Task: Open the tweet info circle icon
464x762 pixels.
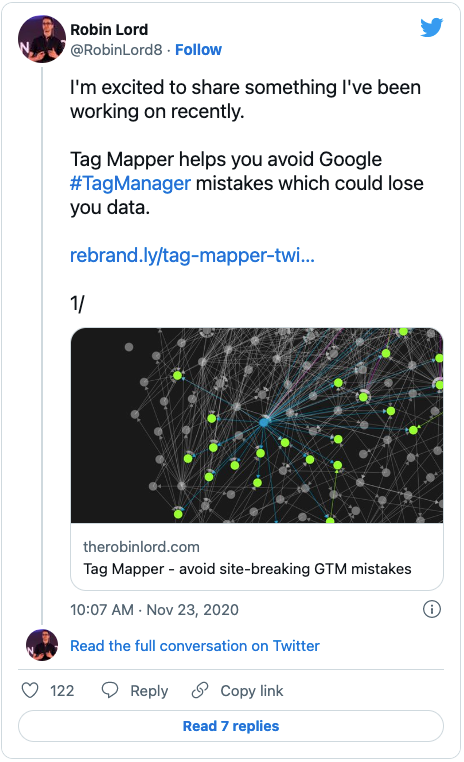Action: click(x=432, y=609)
